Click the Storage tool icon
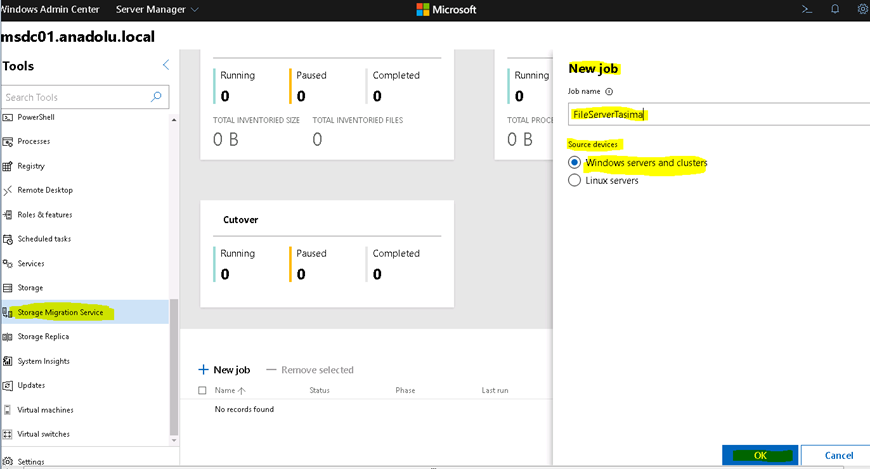The width and height of the screenshot is (870, 469). tap(8, 288)
